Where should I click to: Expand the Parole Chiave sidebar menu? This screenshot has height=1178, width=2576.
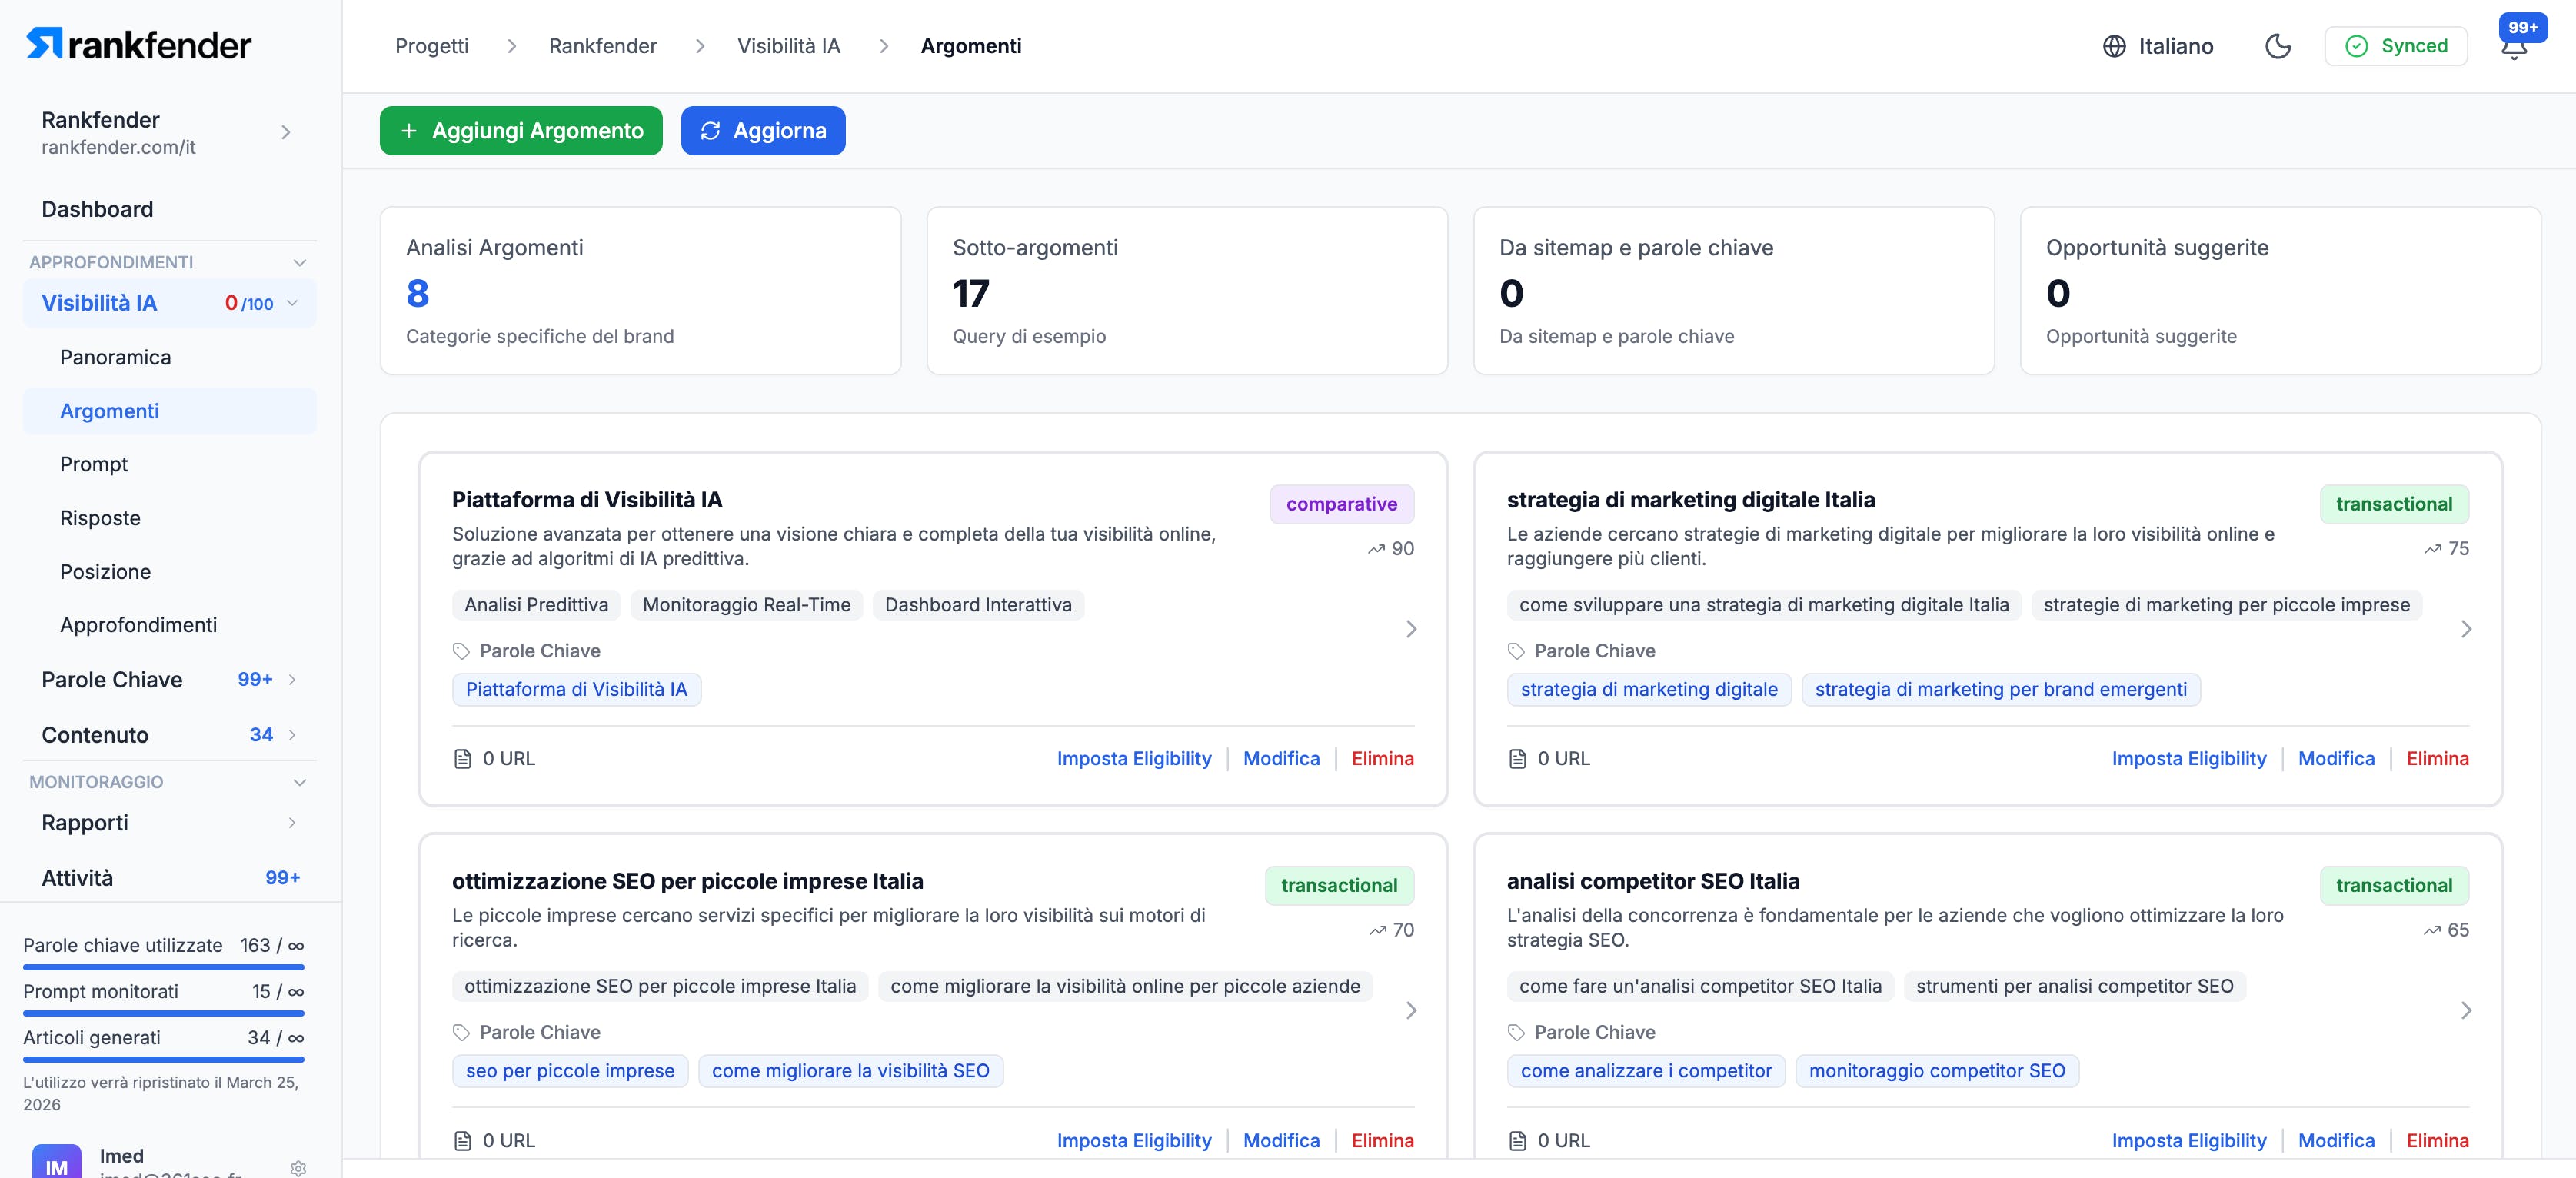pyautogui.click(x=291, y=680)
